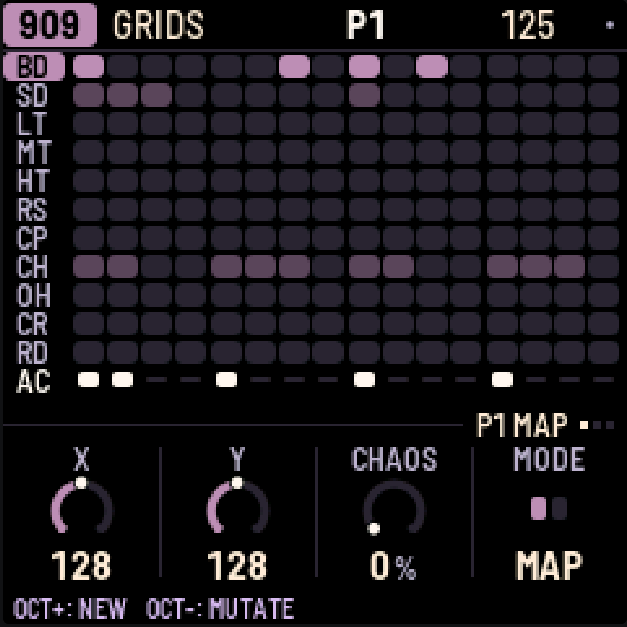627x627 pixels.
Task: Enable BD row step 5
Action: pyautogui.click(x=226, y=66)
